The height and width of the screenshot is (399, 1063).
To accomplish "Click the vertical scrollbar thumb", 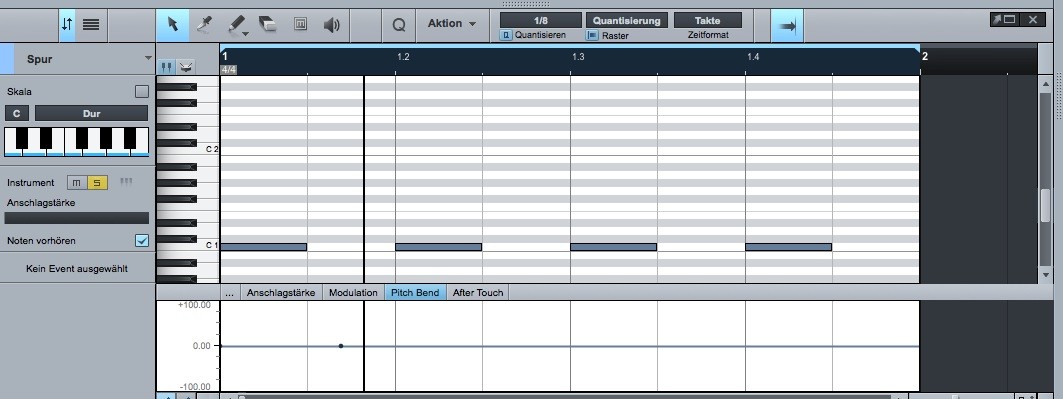I will pyautogui.click(x=1045, y=205).
